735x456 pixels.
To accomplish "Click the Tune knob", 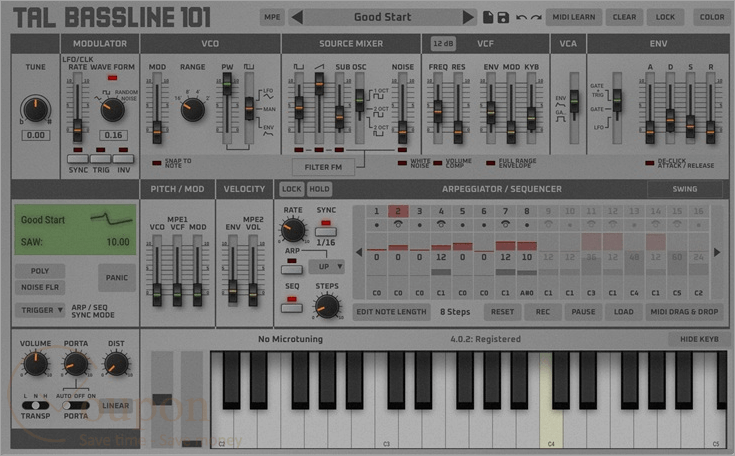I will [36, 110].
